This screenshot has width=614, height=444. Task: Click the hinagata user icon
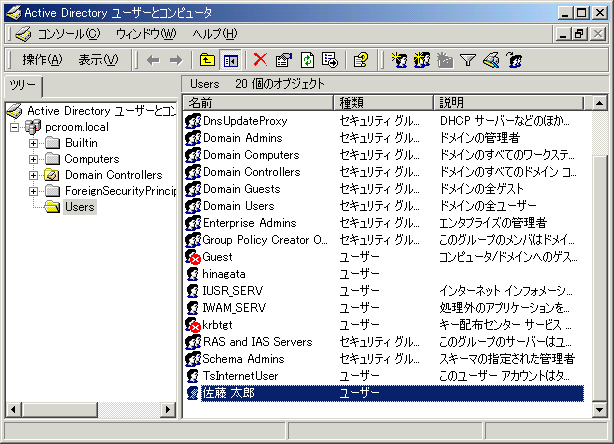(193, 274)
